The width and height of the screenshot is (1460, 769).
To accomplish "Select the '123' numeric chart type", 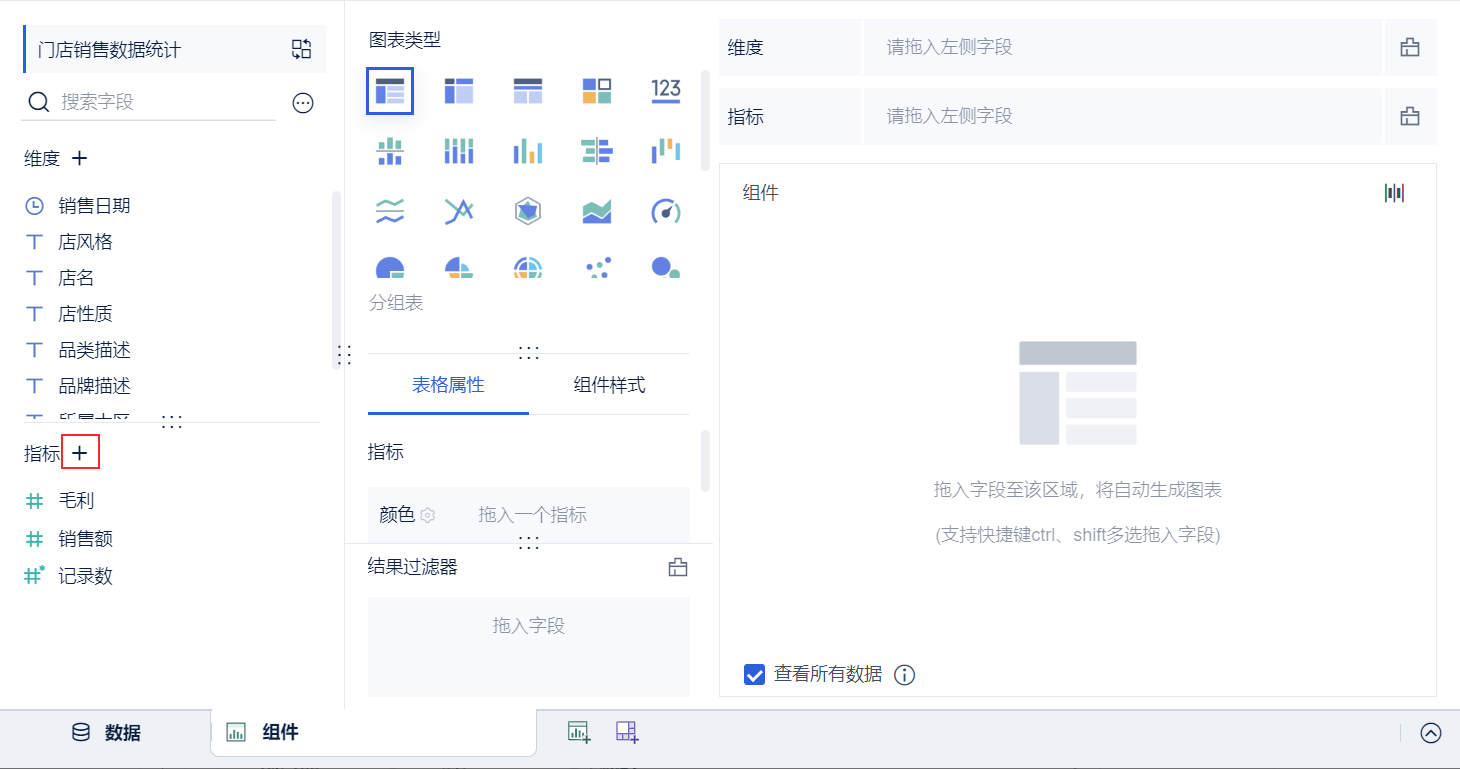I will (666, 92).
